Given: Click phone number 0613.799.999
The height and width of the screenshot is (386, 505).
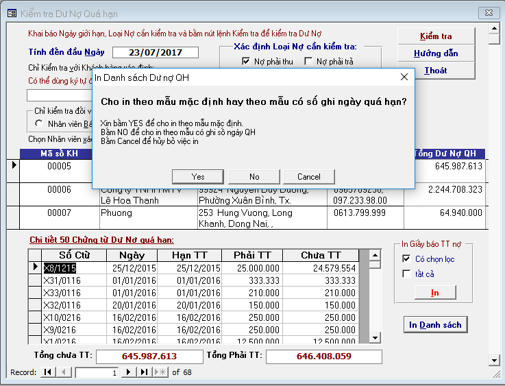Looking at the screenshot, I should [359, 213].
